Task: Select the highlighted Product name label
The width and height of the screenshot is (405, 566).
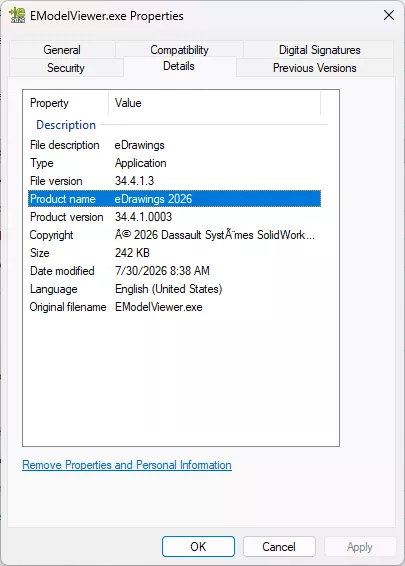Action: coord(63,199)
